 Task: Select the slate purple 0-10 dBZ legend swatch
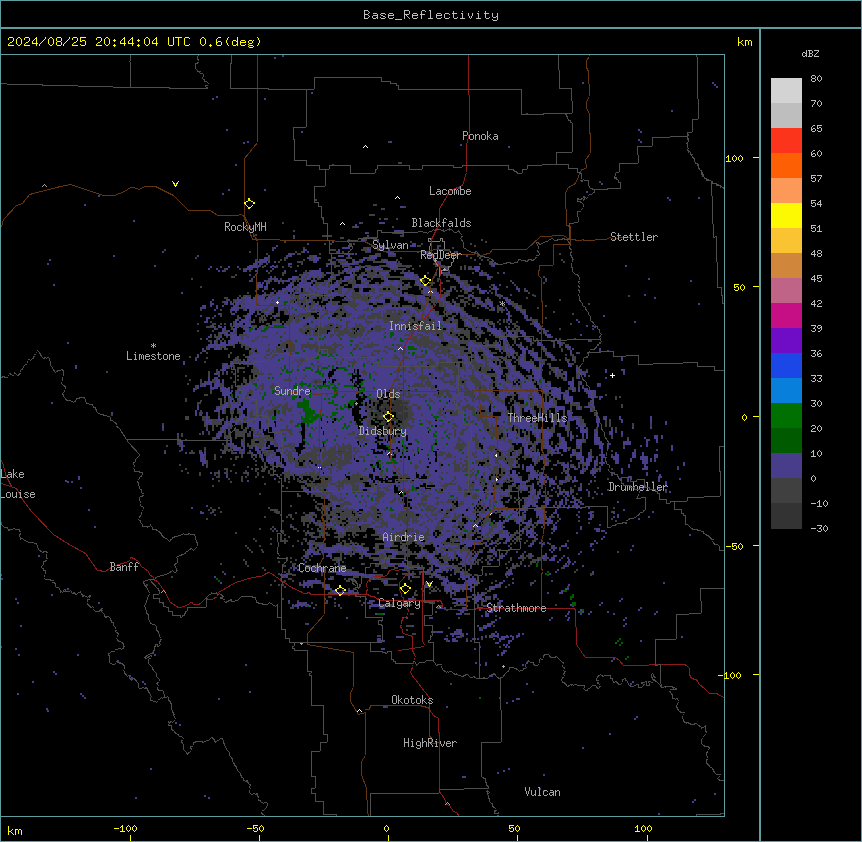[x=786, y=466]
